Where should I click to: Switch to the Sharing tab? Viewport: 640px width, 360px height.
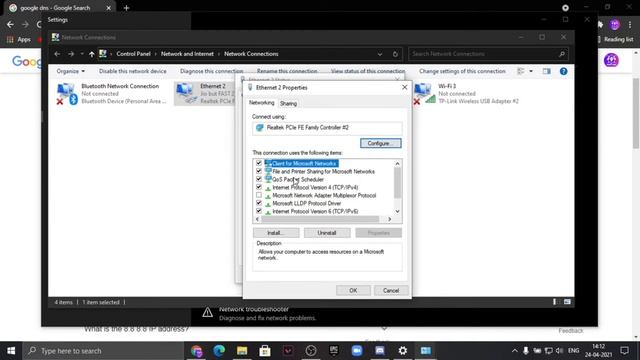click(288, 104)
